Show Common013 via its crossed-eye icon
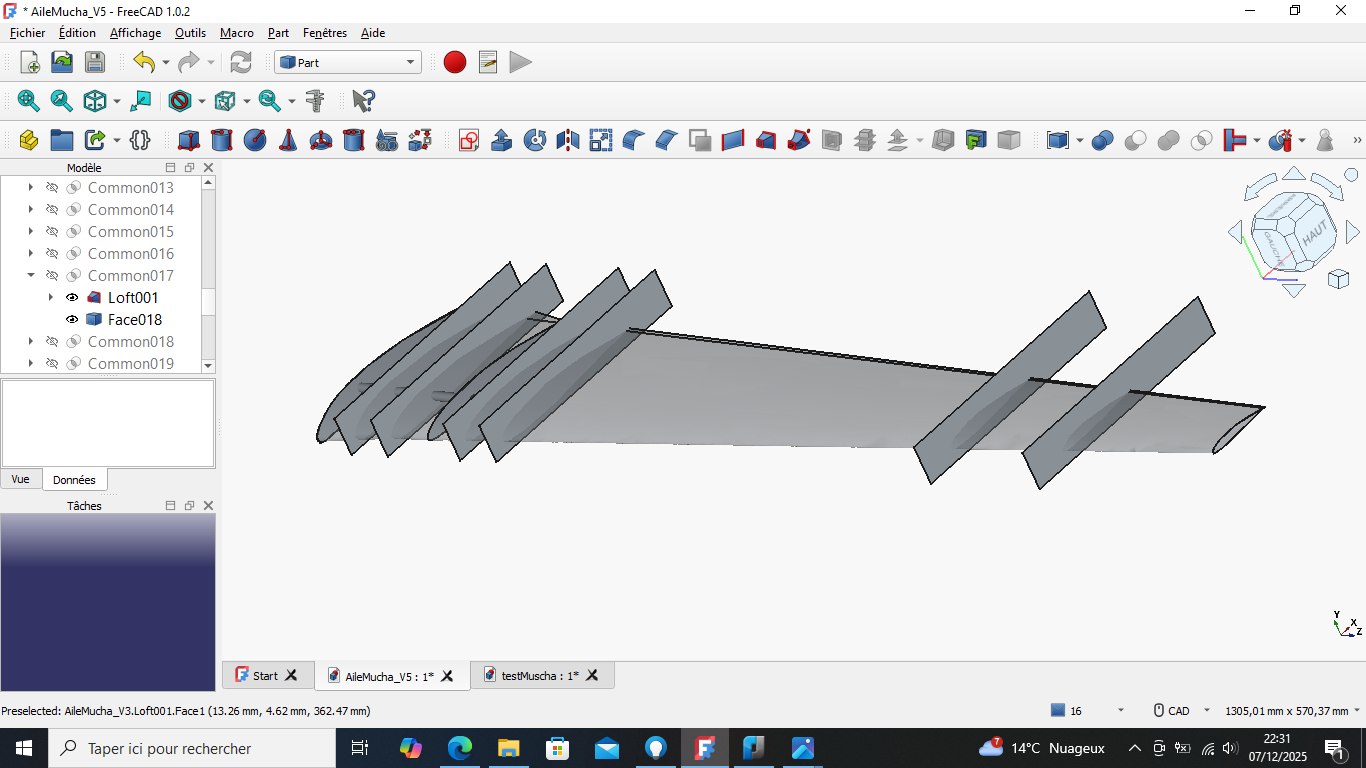The height and width of the screenshot is (768, 1366). (x=53, y=188)
